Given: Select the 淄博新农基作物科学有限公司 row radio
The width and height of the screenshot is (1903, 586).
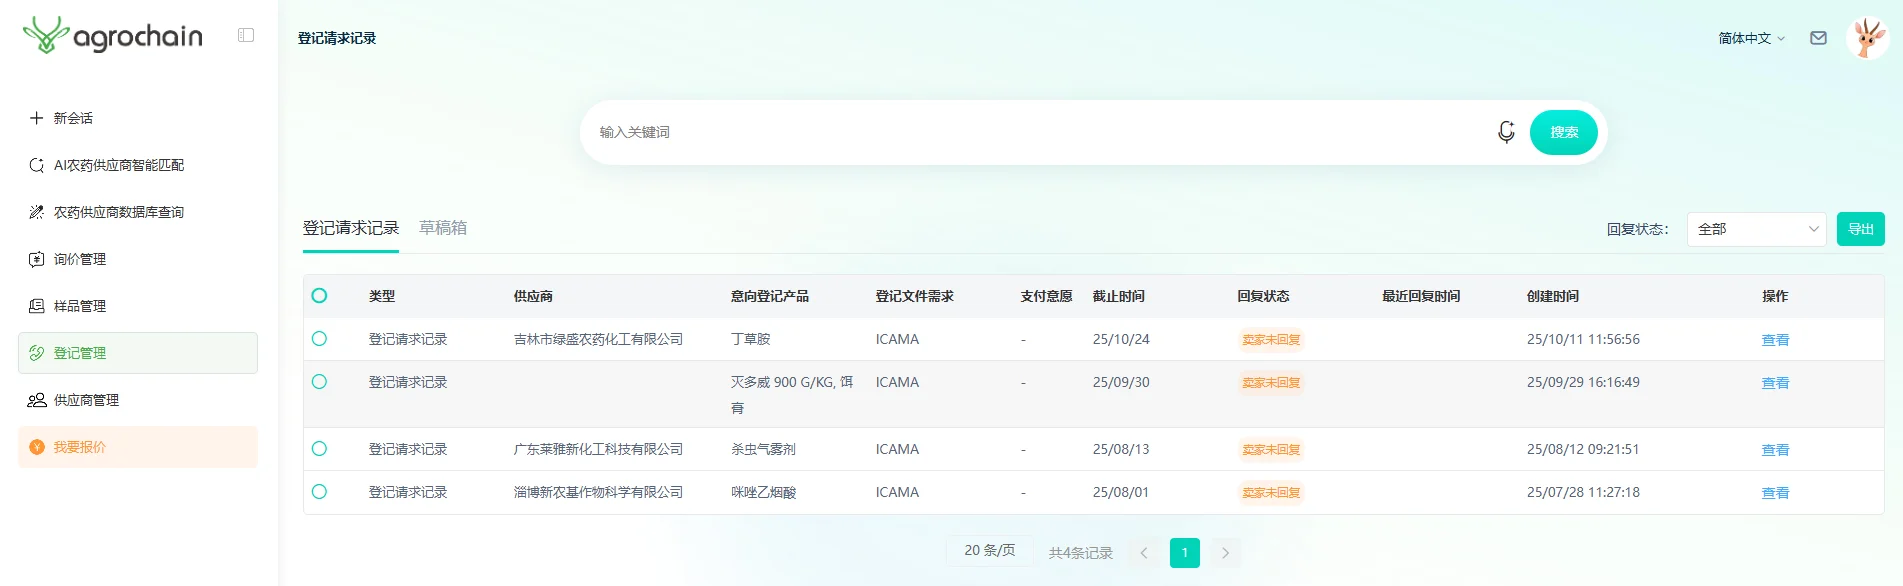Looking at the screenshot, I should pos(319,492).
